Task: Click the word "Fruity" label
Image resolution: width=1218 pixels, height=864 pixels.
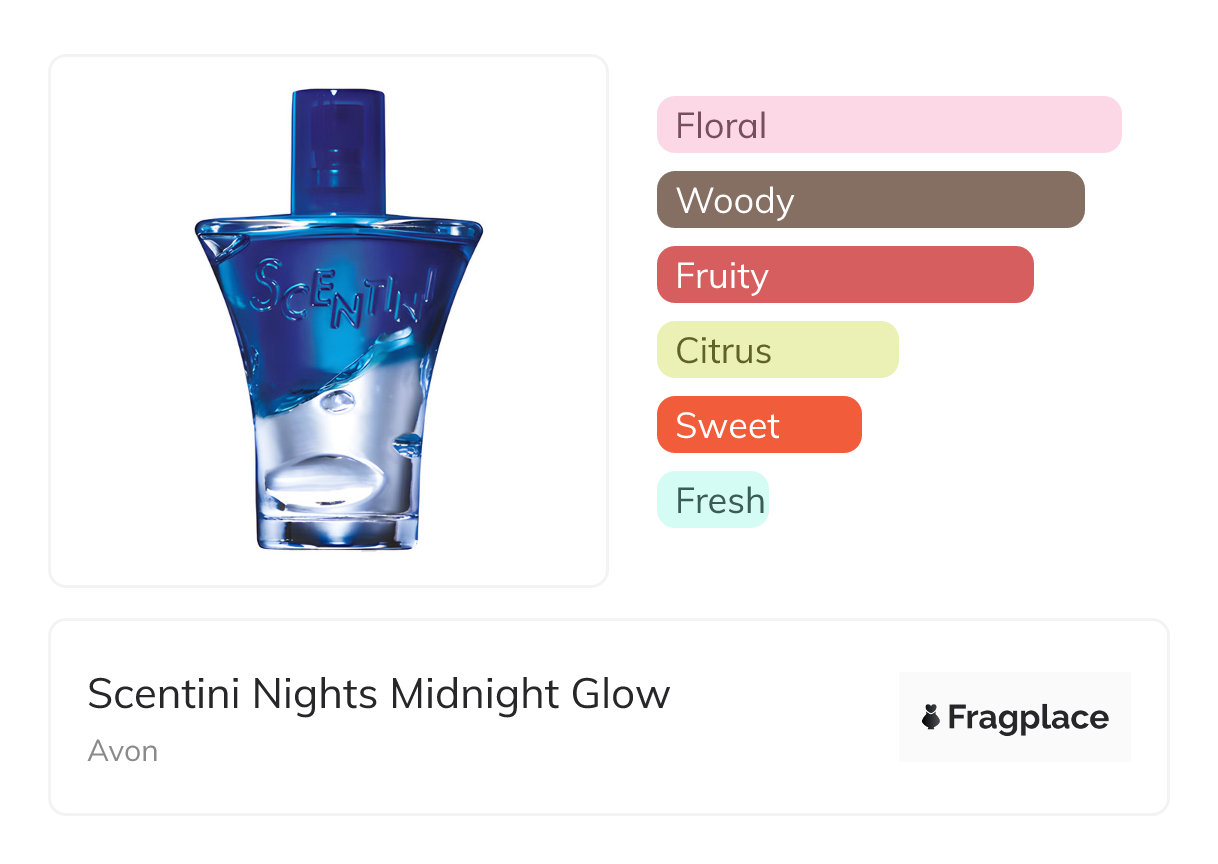Action: 722,276
